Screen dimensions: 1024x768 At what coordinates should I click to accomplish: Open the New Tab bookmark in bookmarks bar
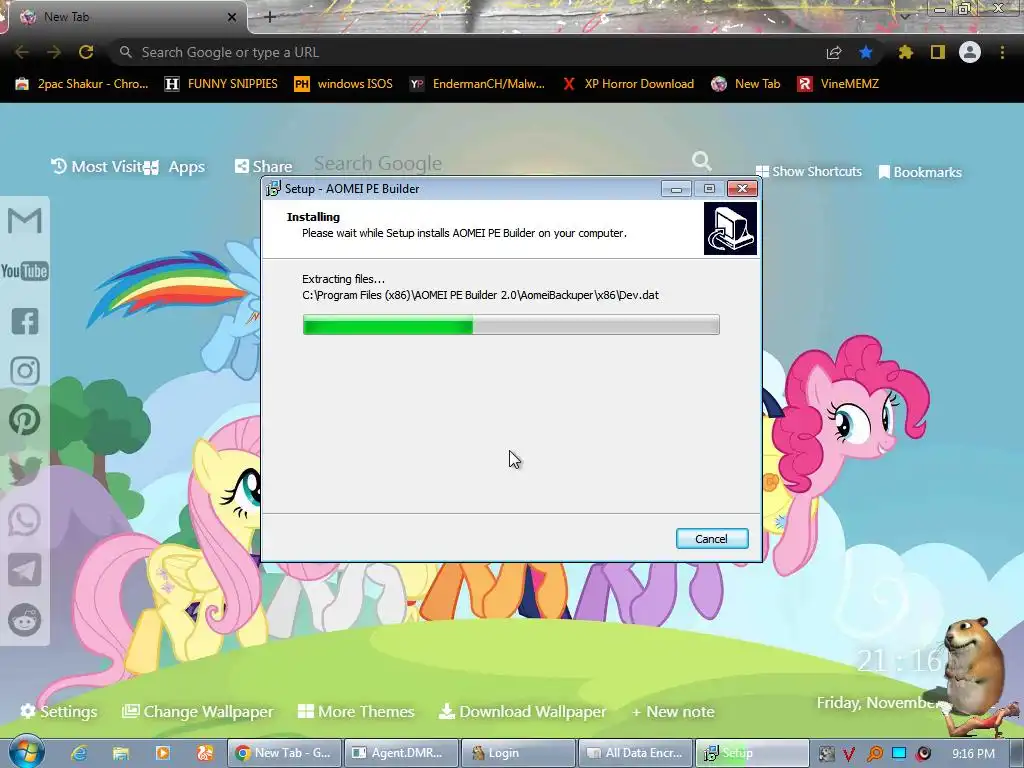pos(746,84)
